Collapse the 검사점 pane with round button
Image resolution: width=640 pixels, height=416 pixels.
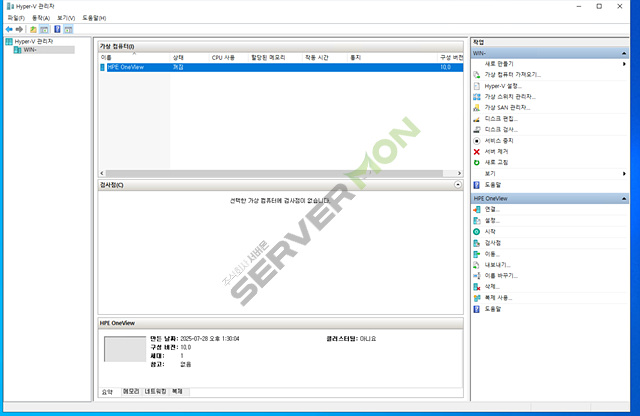point(458,185)
